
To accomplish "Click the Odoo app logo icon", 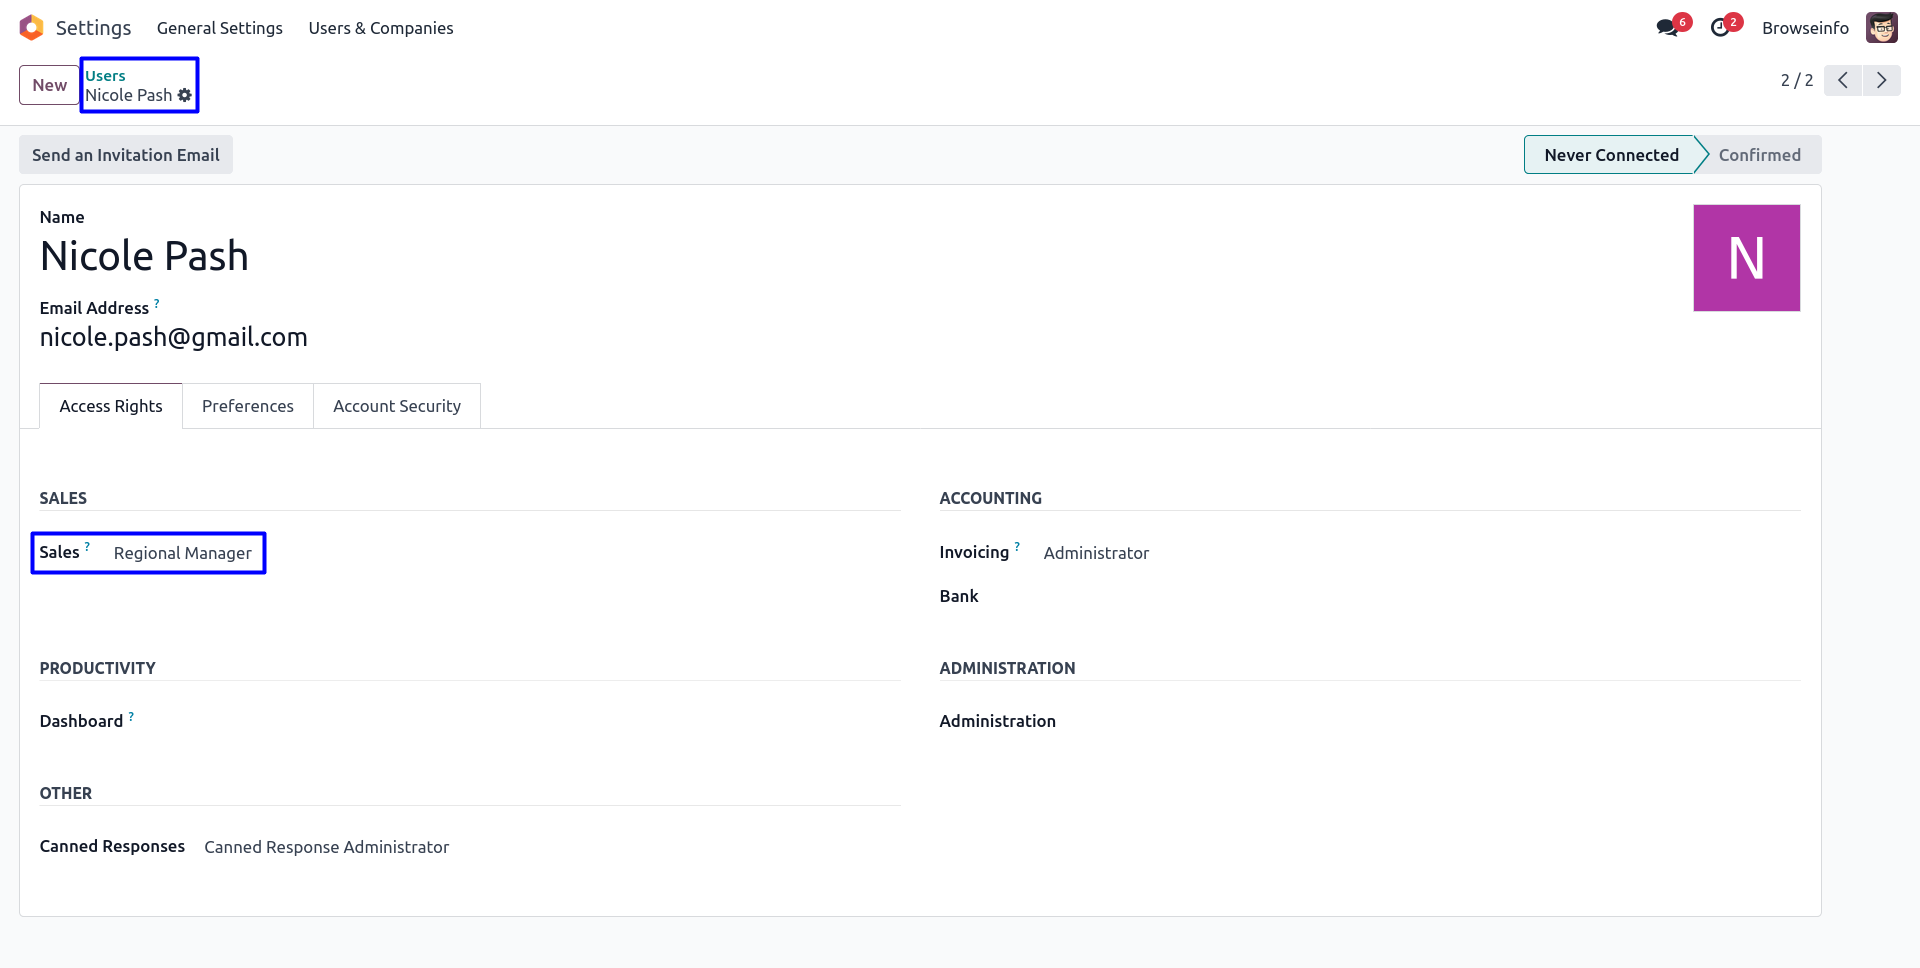I will [32, 28].
